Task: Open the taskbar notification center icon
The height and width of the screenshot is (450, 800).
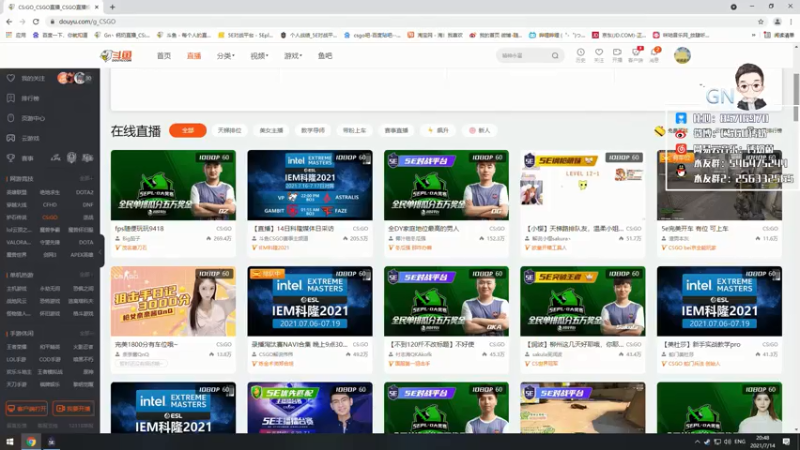Action: [x=787, y=442]
